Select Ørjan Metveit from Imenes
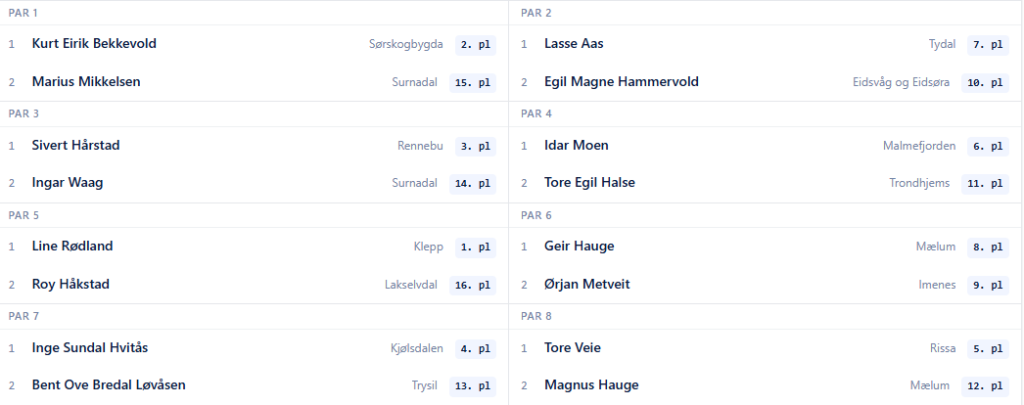The height and width of the screenshot is (405, 1024). (587, 284)
